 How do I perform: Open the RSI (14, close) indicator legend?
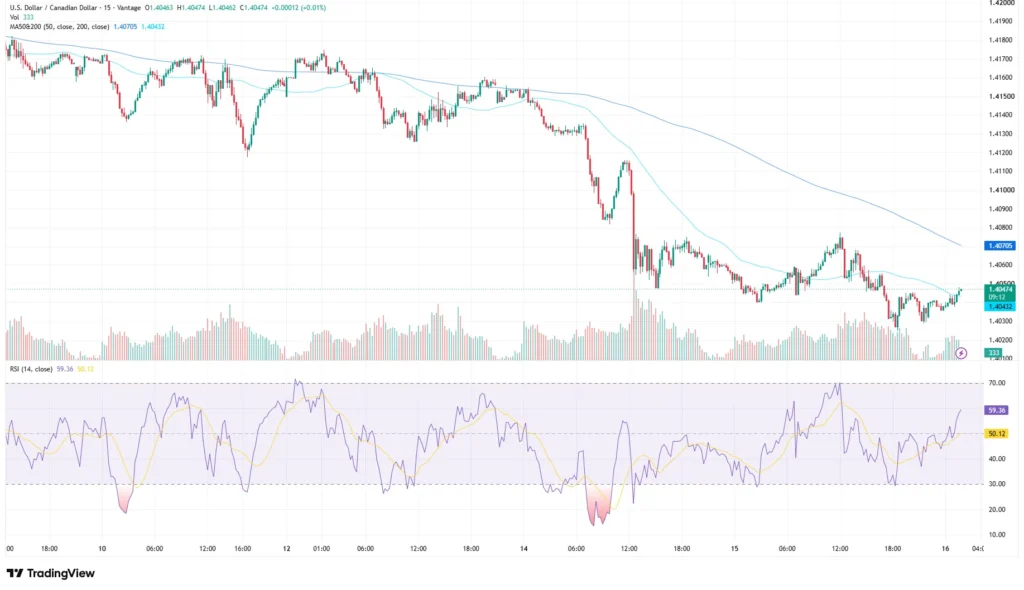tap(31, 369)
